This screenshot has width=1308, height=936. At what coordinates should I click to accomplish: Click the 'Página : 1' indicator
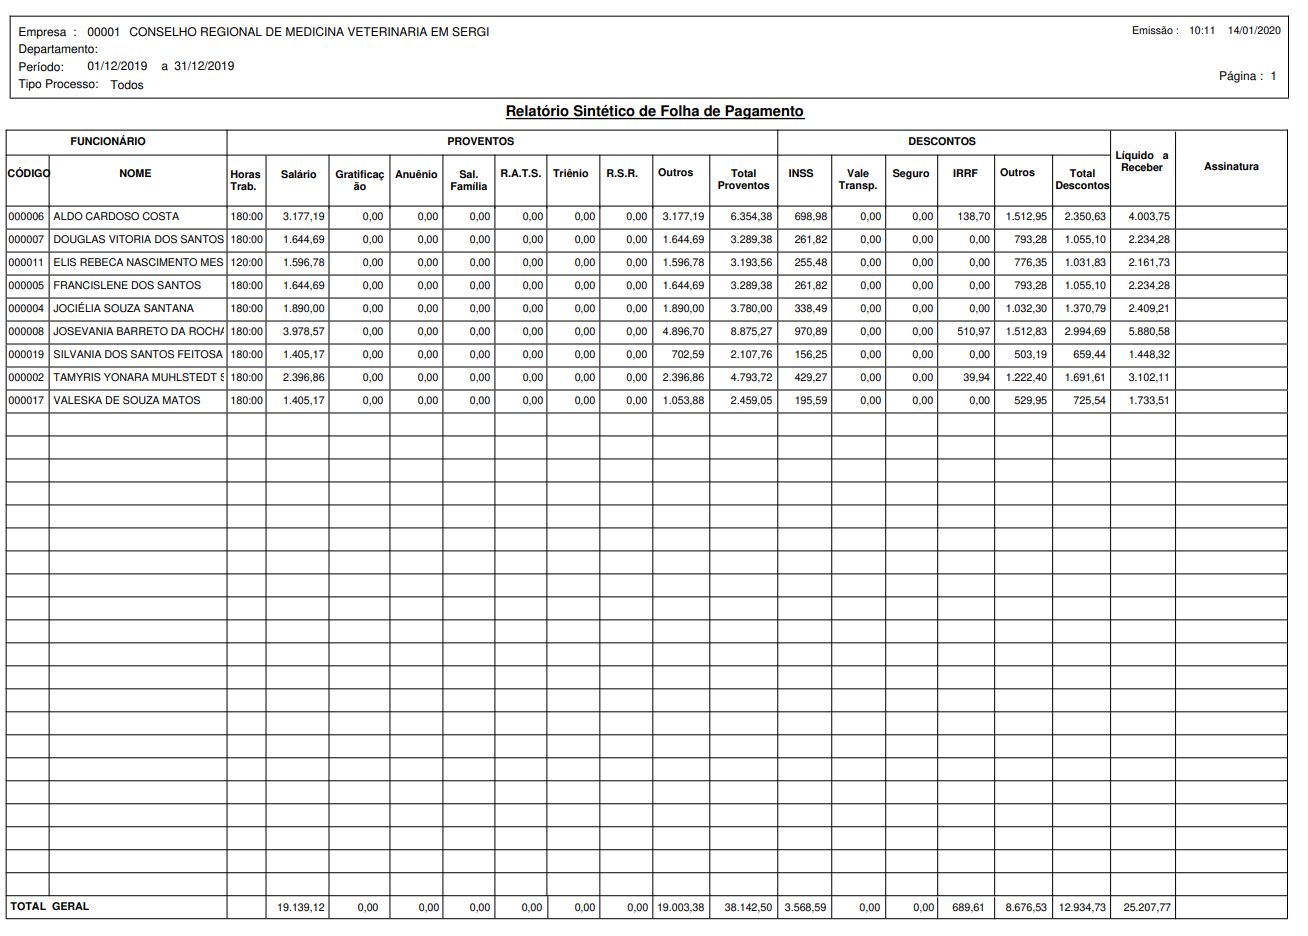click(x=1247, y=76)
